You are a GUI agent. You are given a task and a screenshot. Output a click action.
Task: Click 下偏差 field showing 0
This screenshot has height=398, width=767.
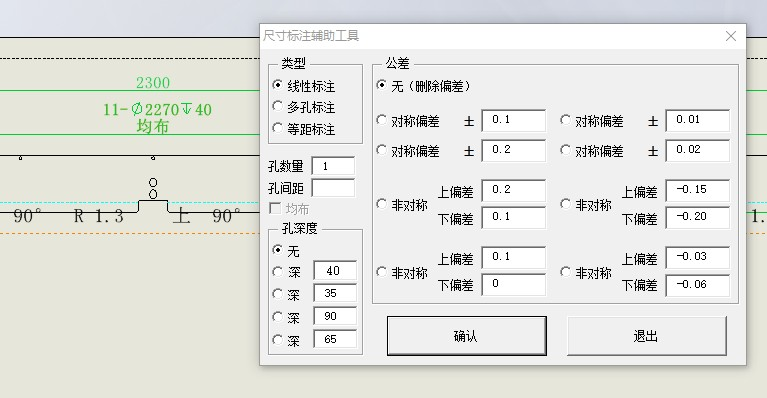[x=514, y=285]
